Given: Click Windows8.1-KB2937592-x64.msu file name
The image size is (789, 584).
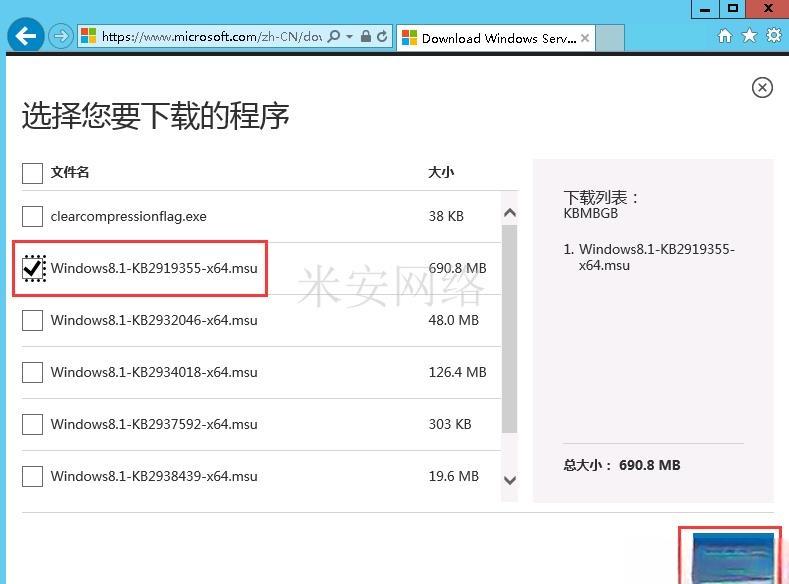Looking at the screenshot, I should pos(154,425).
